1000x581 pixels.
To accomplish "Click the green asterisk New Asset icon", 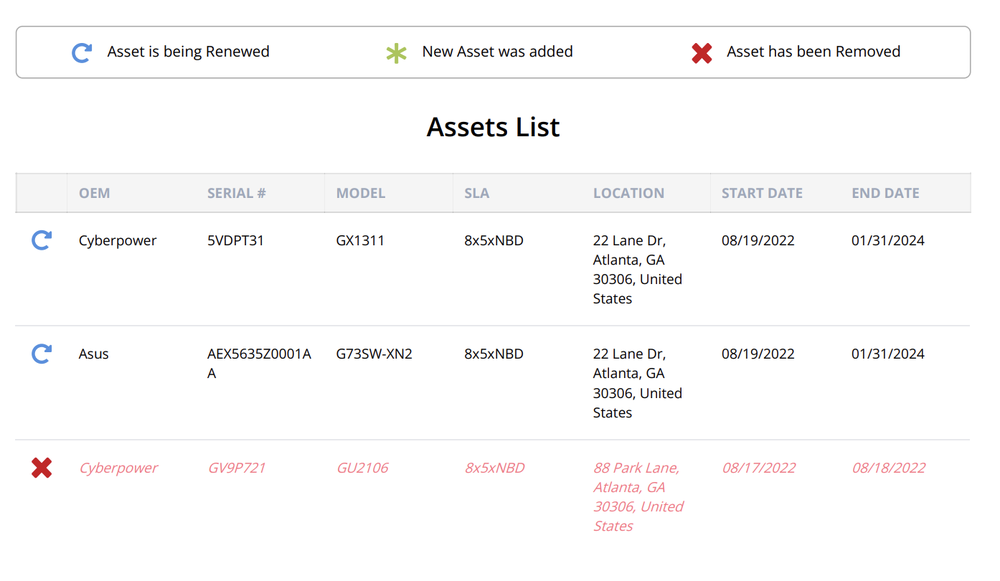I will 397,53.
